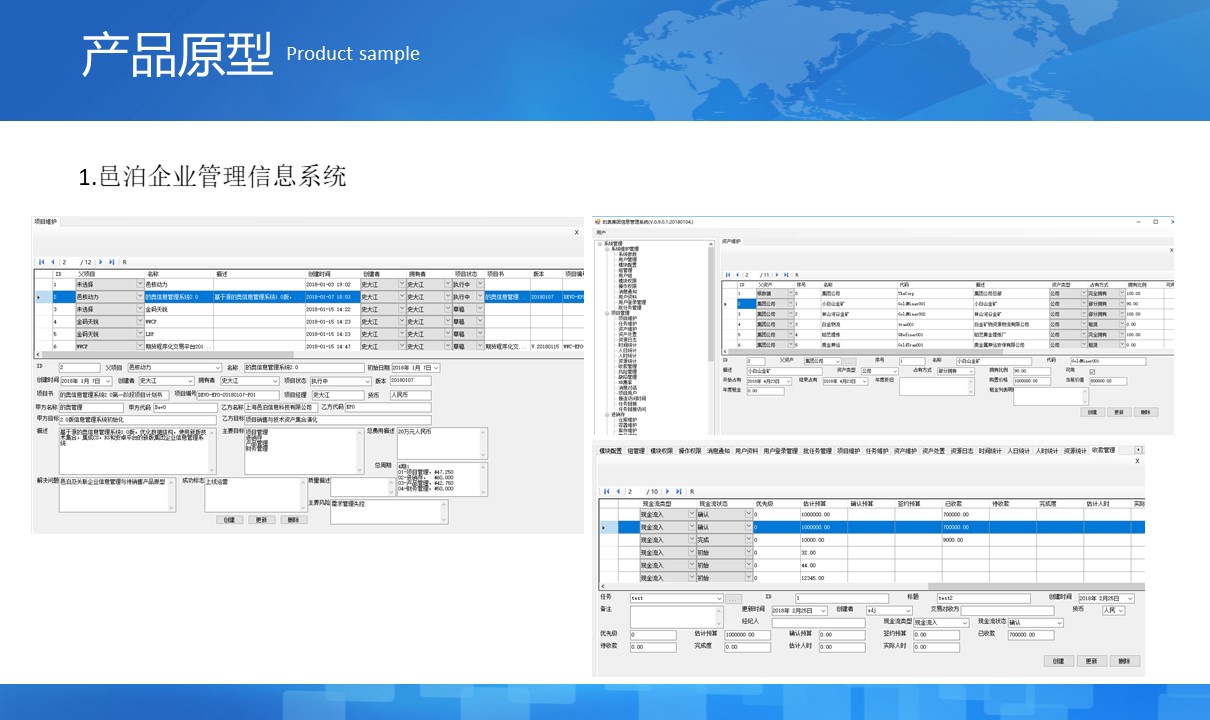Click refresh R in 收客管理 navigator

tap(692, 491)
